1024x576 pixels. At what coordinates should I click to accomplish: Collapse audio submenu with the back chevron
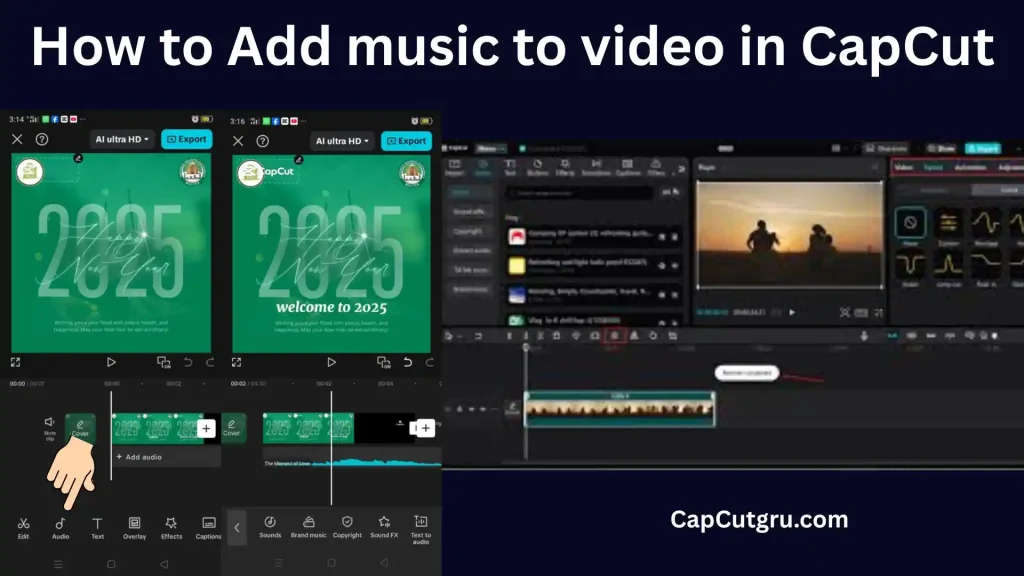tap(236, 528)
